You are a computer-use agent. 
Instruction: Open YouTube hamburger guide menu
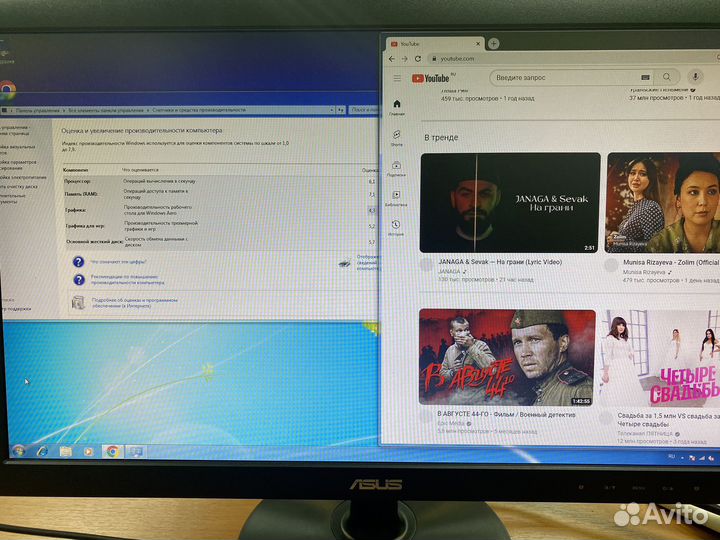397,79
